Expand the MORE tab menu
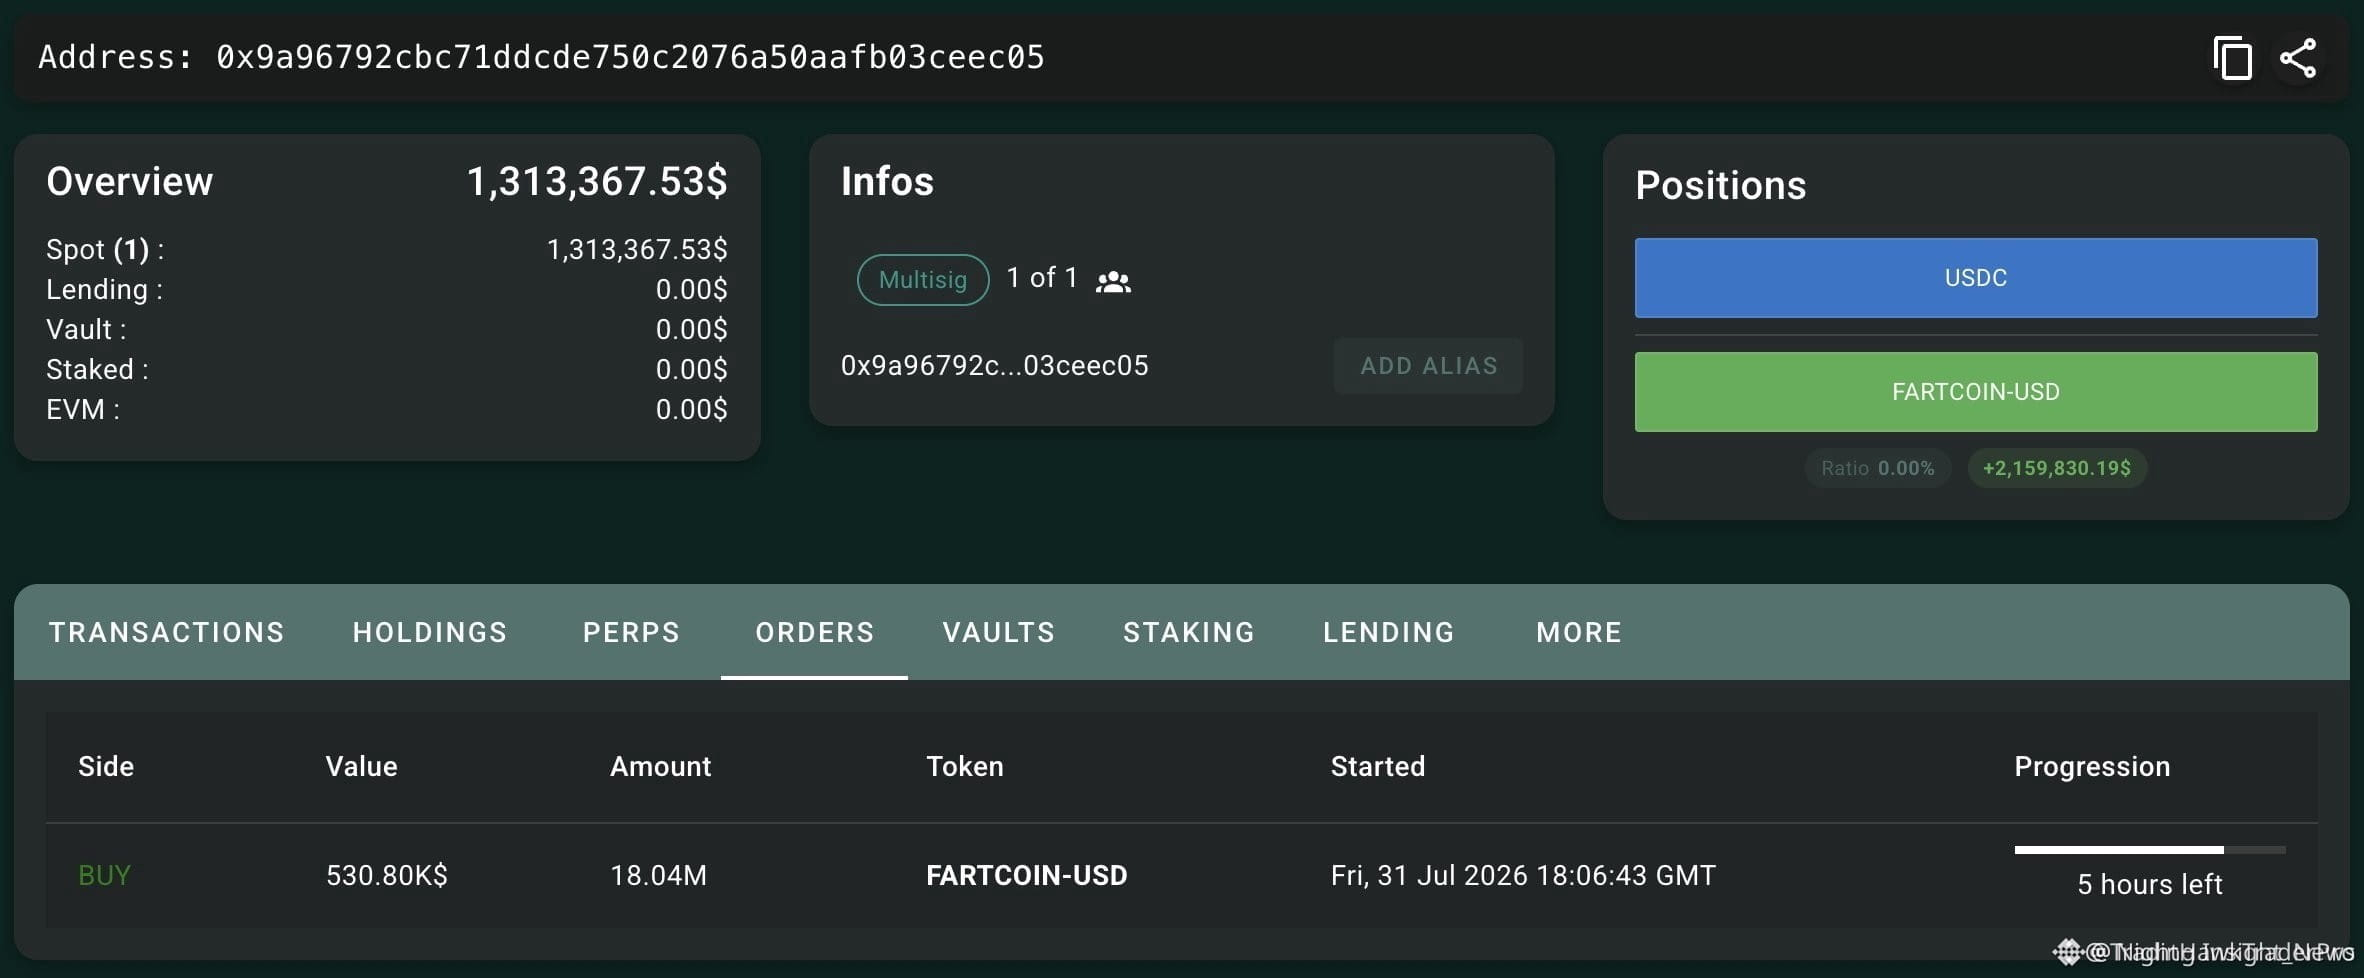This screenshot has width=2364, height=978. (1579, 632)
